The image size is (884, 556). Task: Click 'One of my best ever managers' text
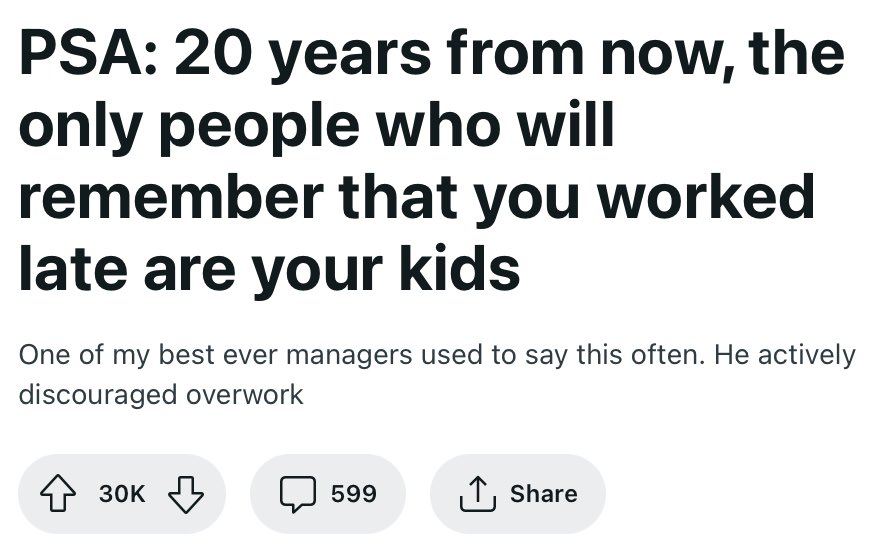216,355
